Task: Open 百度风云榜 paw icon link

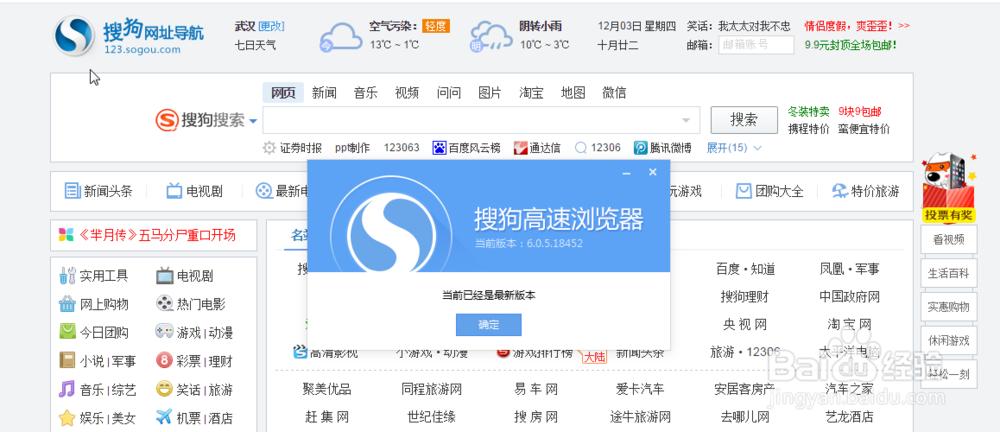Action: click(x=439, y=148)
